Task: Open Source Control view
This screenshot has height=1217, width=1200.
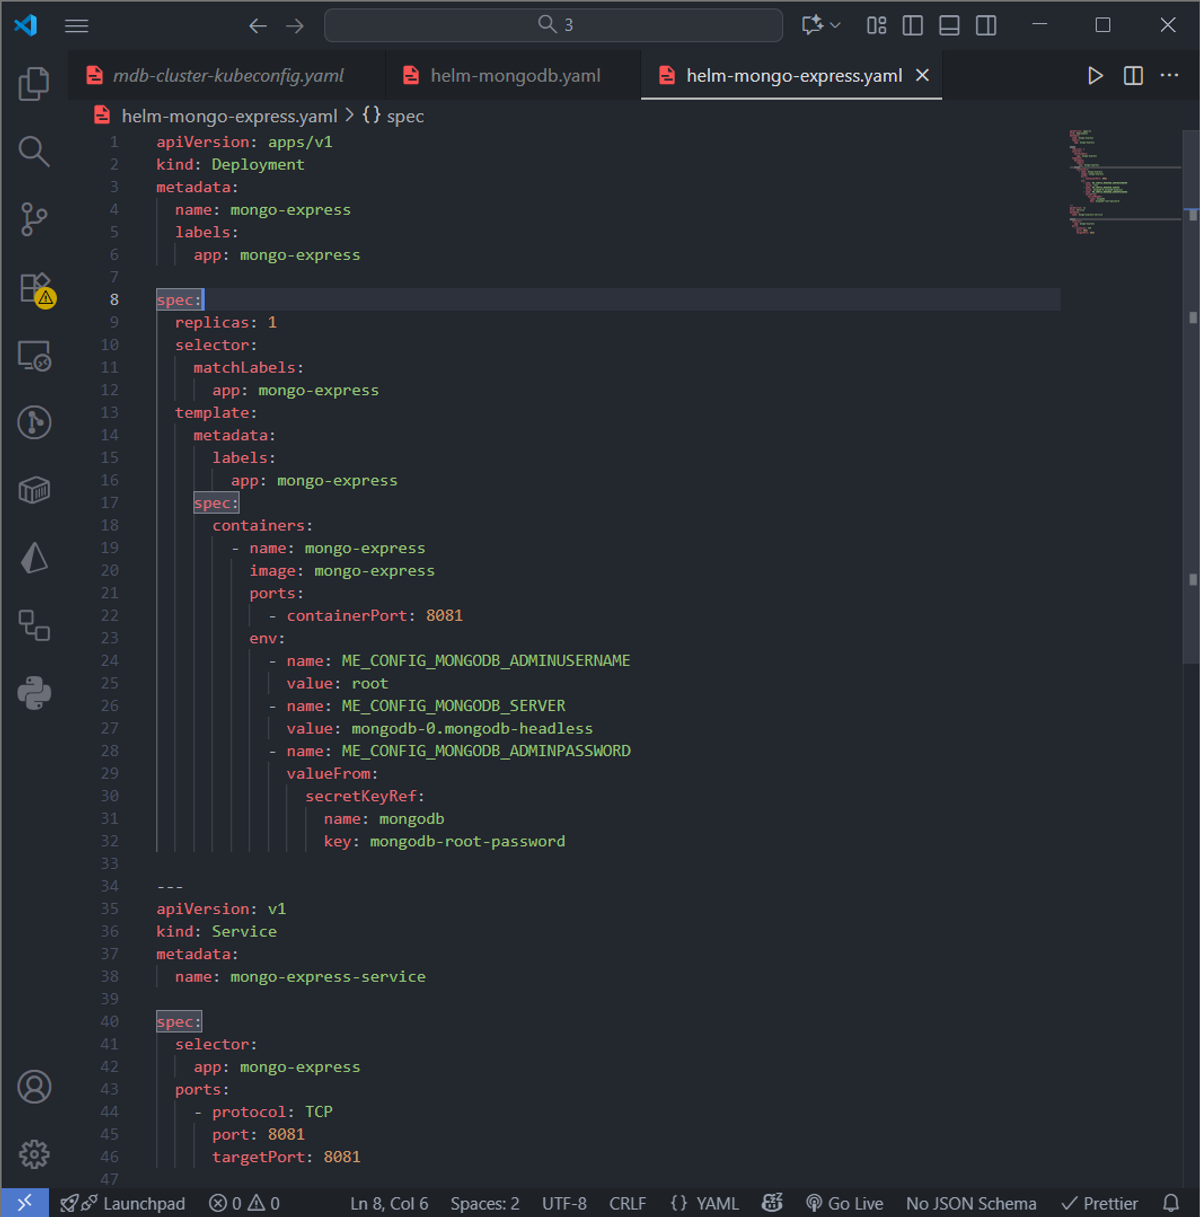Action: tap(34, 219)
